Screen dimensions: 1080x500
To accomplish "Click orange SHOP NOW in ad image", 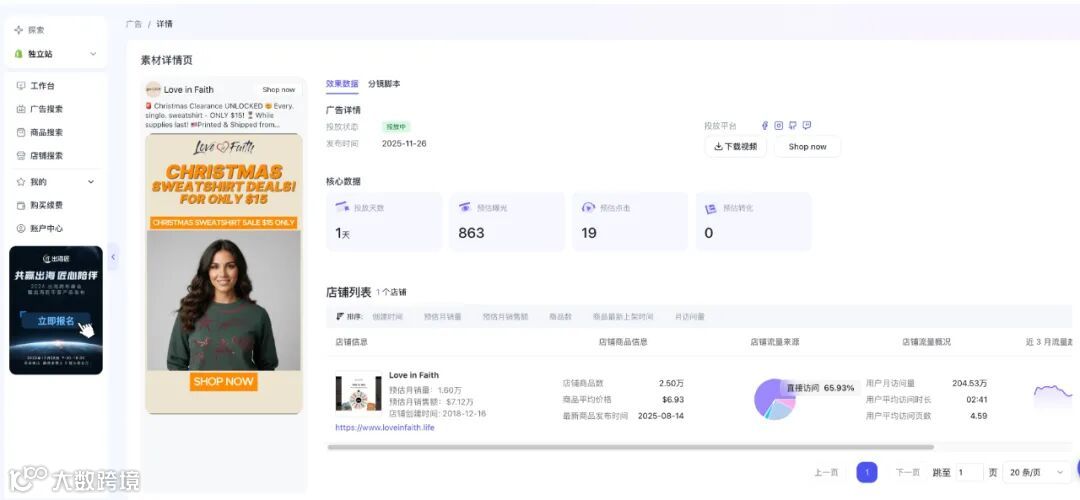I will click(x=224, y=382).
